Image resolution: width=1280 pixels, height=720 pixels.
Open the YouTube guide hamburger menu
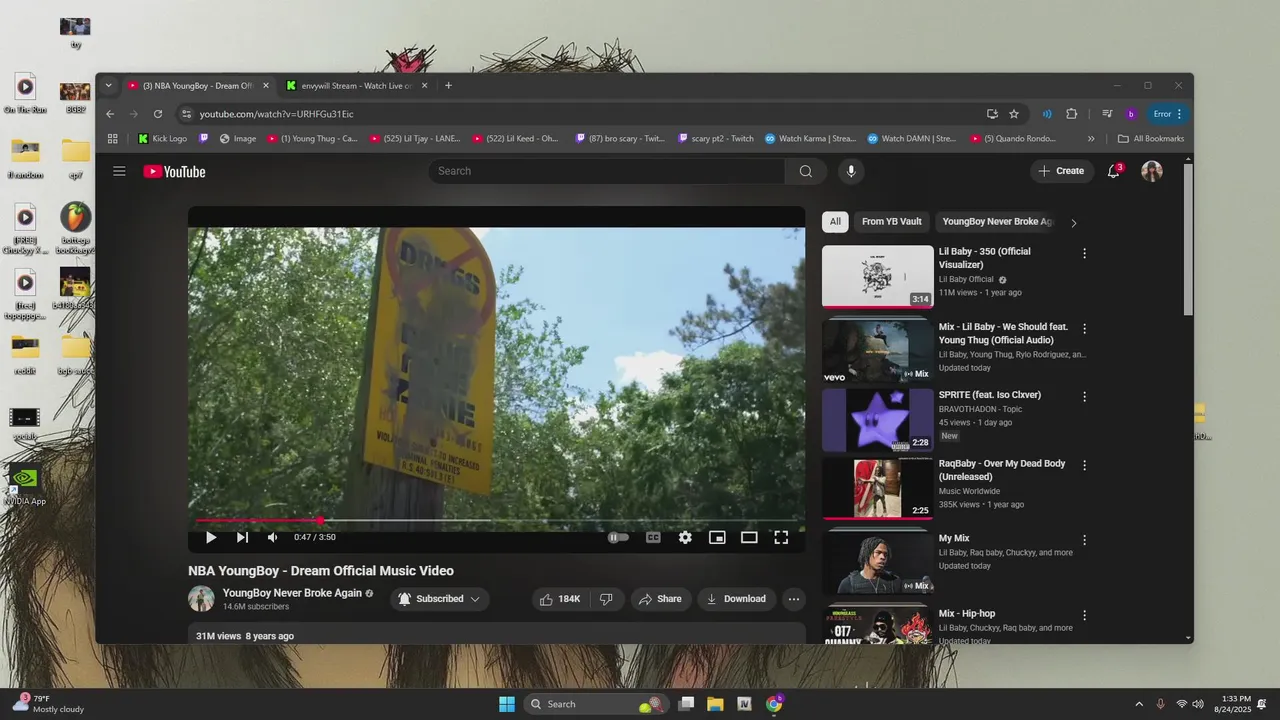119,171
